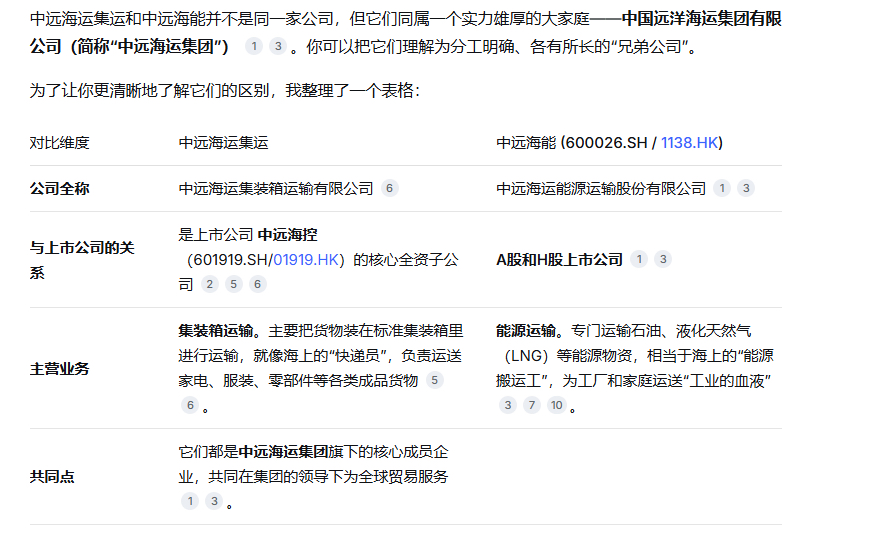Open citation 5 after 各类成品货物

pyautogui.click(x=434, y=381)
